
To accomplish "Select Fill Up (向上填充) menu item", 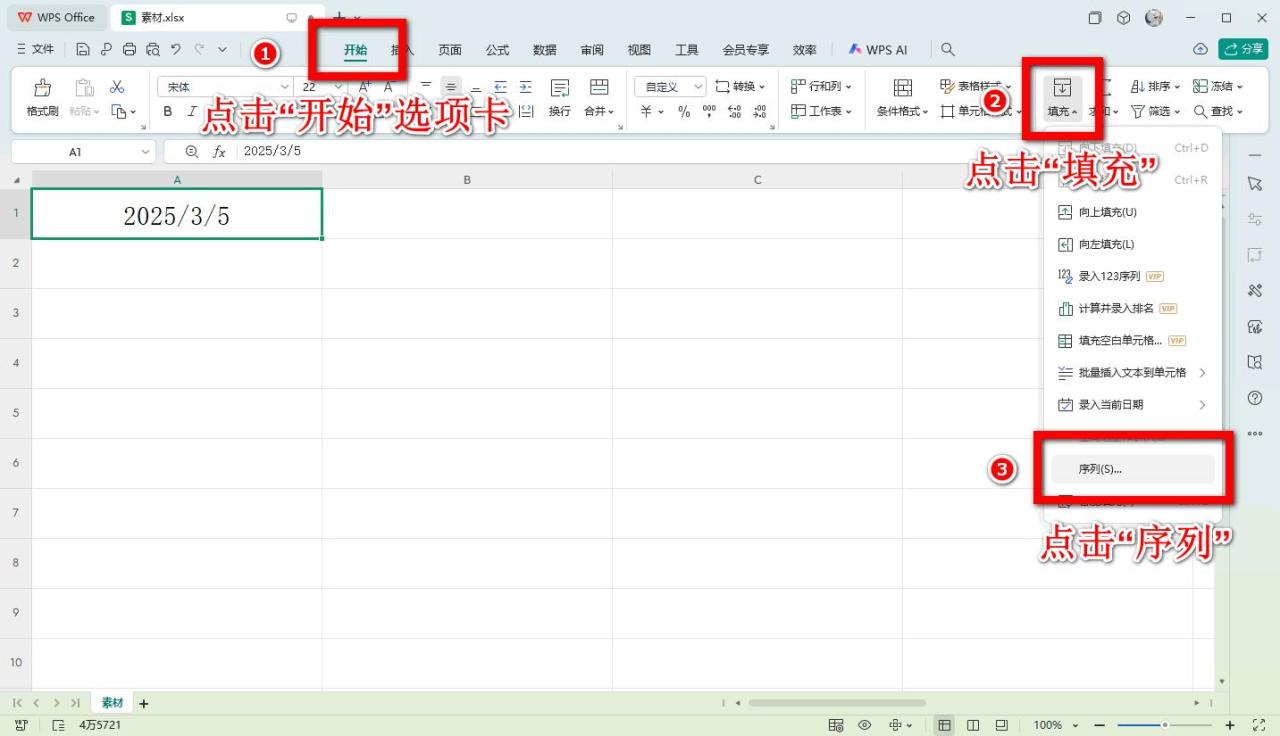I will pyautogui.click(x=1132, y=212).
